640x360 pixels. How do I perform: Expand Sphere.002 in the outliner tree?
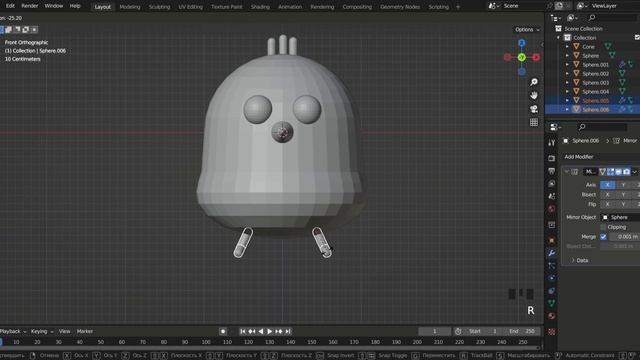567,73
